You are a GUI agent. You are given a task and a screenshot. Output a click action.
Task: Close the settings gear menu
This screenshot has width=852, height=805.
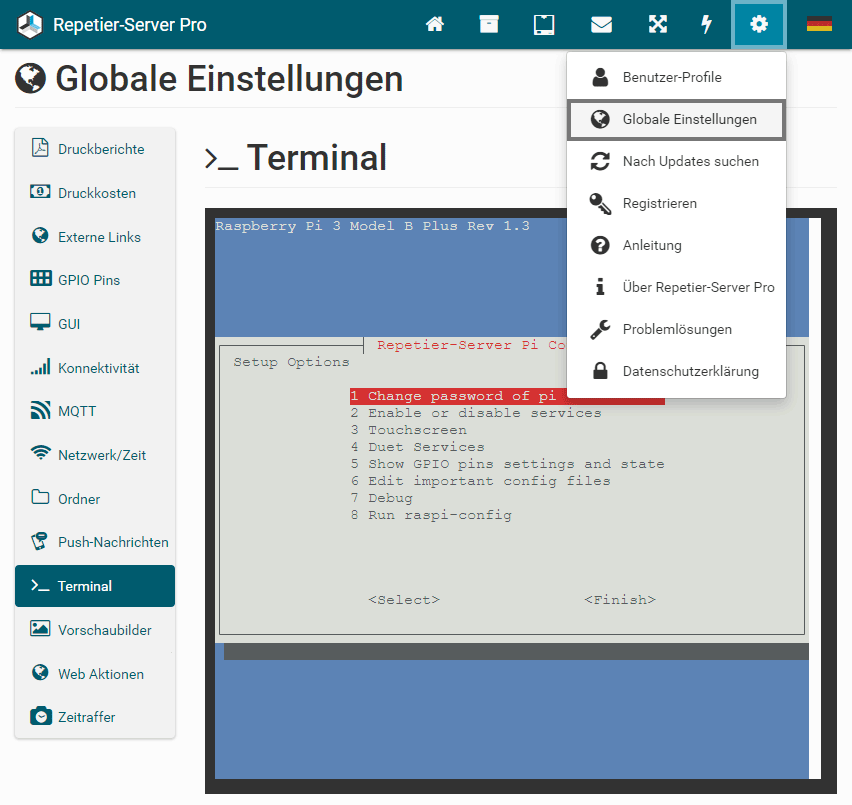[x=759, y=24]
